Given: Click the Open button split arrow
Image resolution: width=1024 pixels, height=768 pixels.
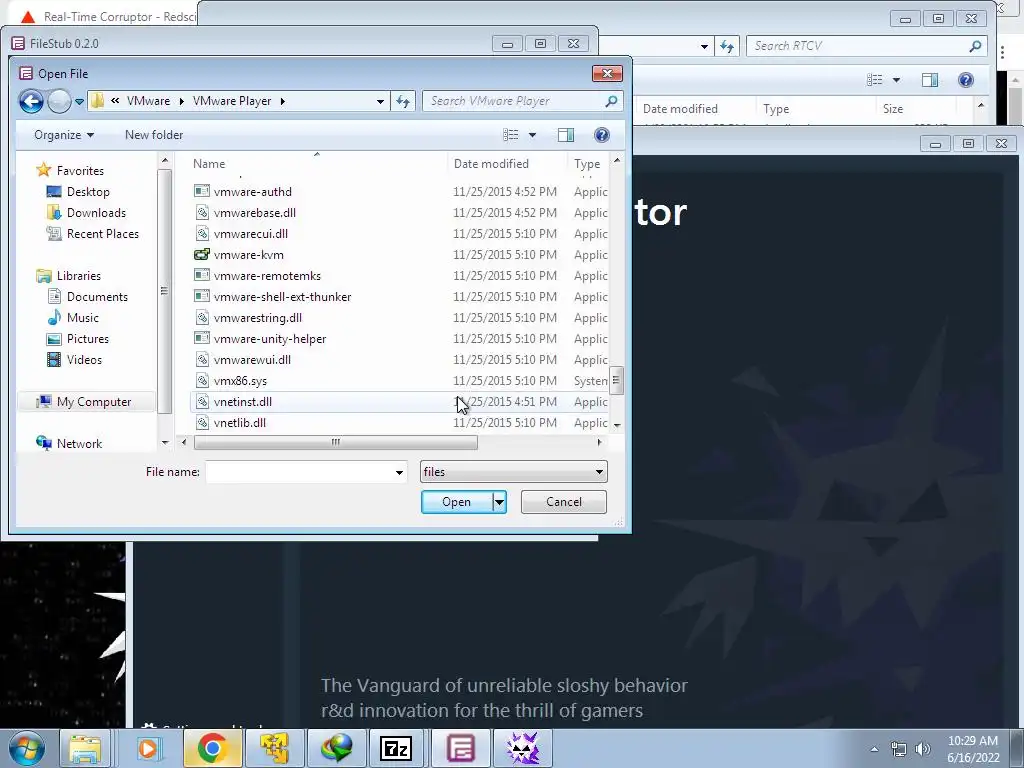Looking at the screenshot, I should (499, 502).
